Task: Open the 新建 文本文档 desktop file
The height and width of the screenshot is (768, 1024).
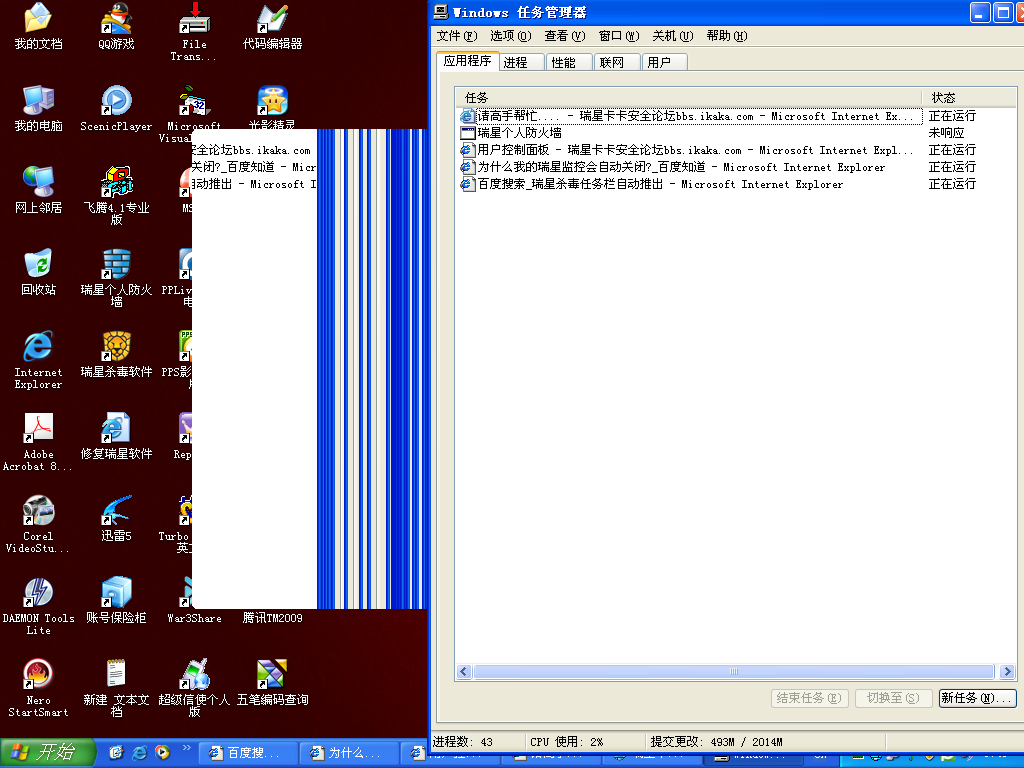Action: 116,688
